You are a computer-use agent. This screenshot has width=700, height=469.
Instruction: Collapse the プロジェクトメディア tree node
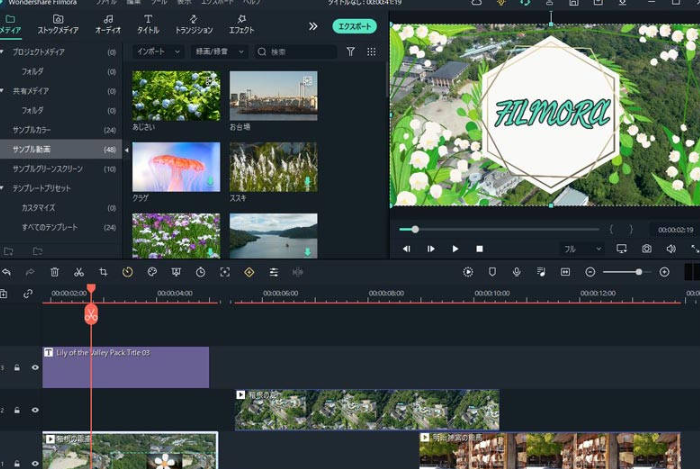point(2,52)
